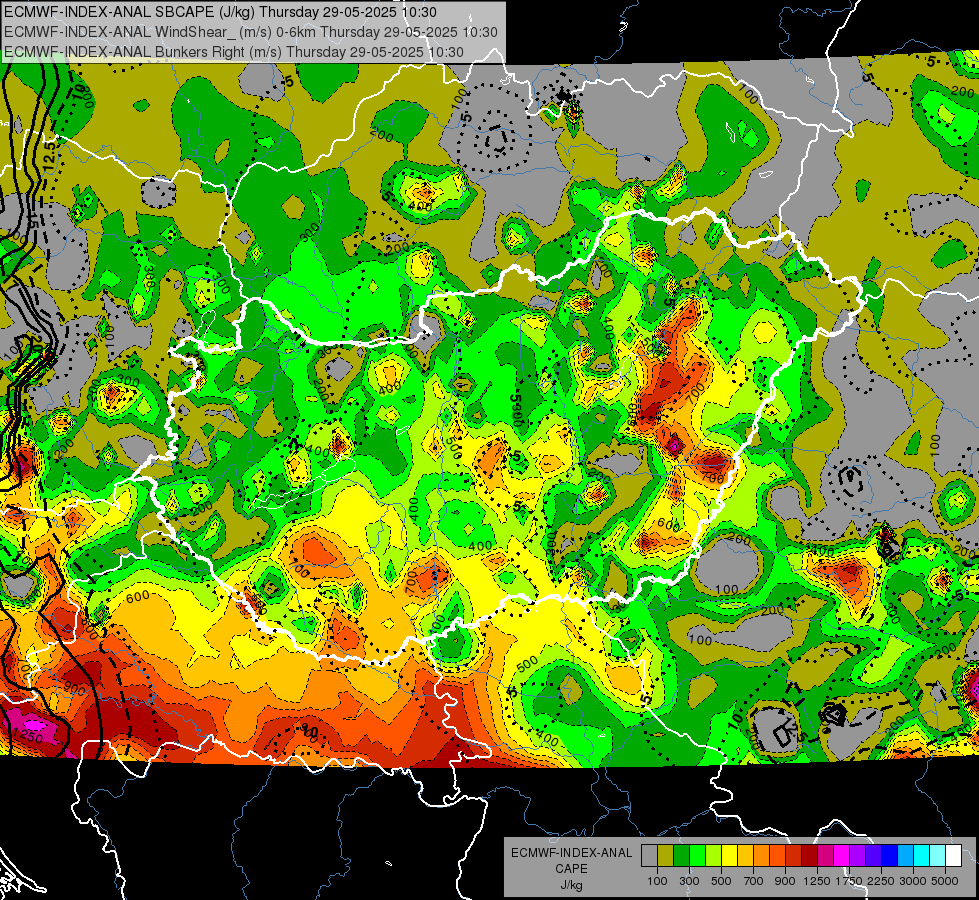Select the purple legend swatch after 1750
Image resolution: width=979 pixels, height=900 pixels.
tap(857, 855)
